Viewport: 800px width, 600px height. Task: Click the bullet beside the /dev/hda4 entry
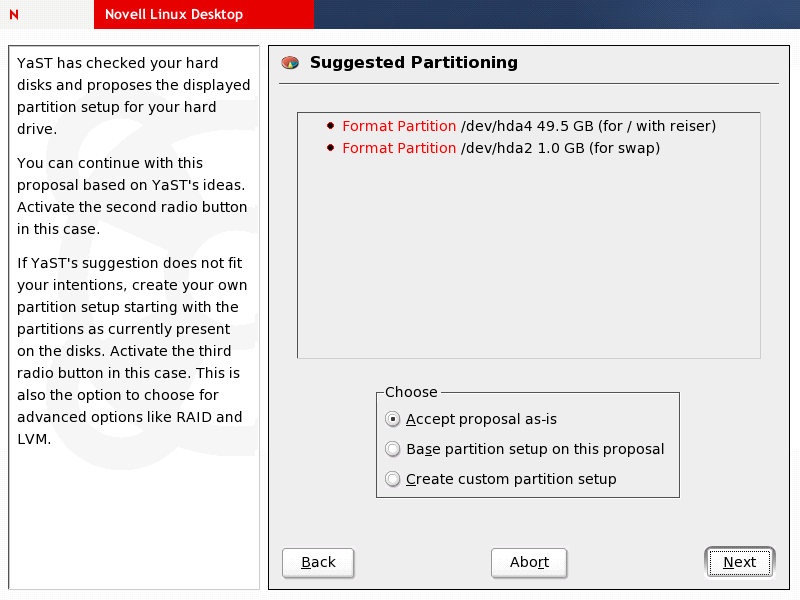coord(331,126)
